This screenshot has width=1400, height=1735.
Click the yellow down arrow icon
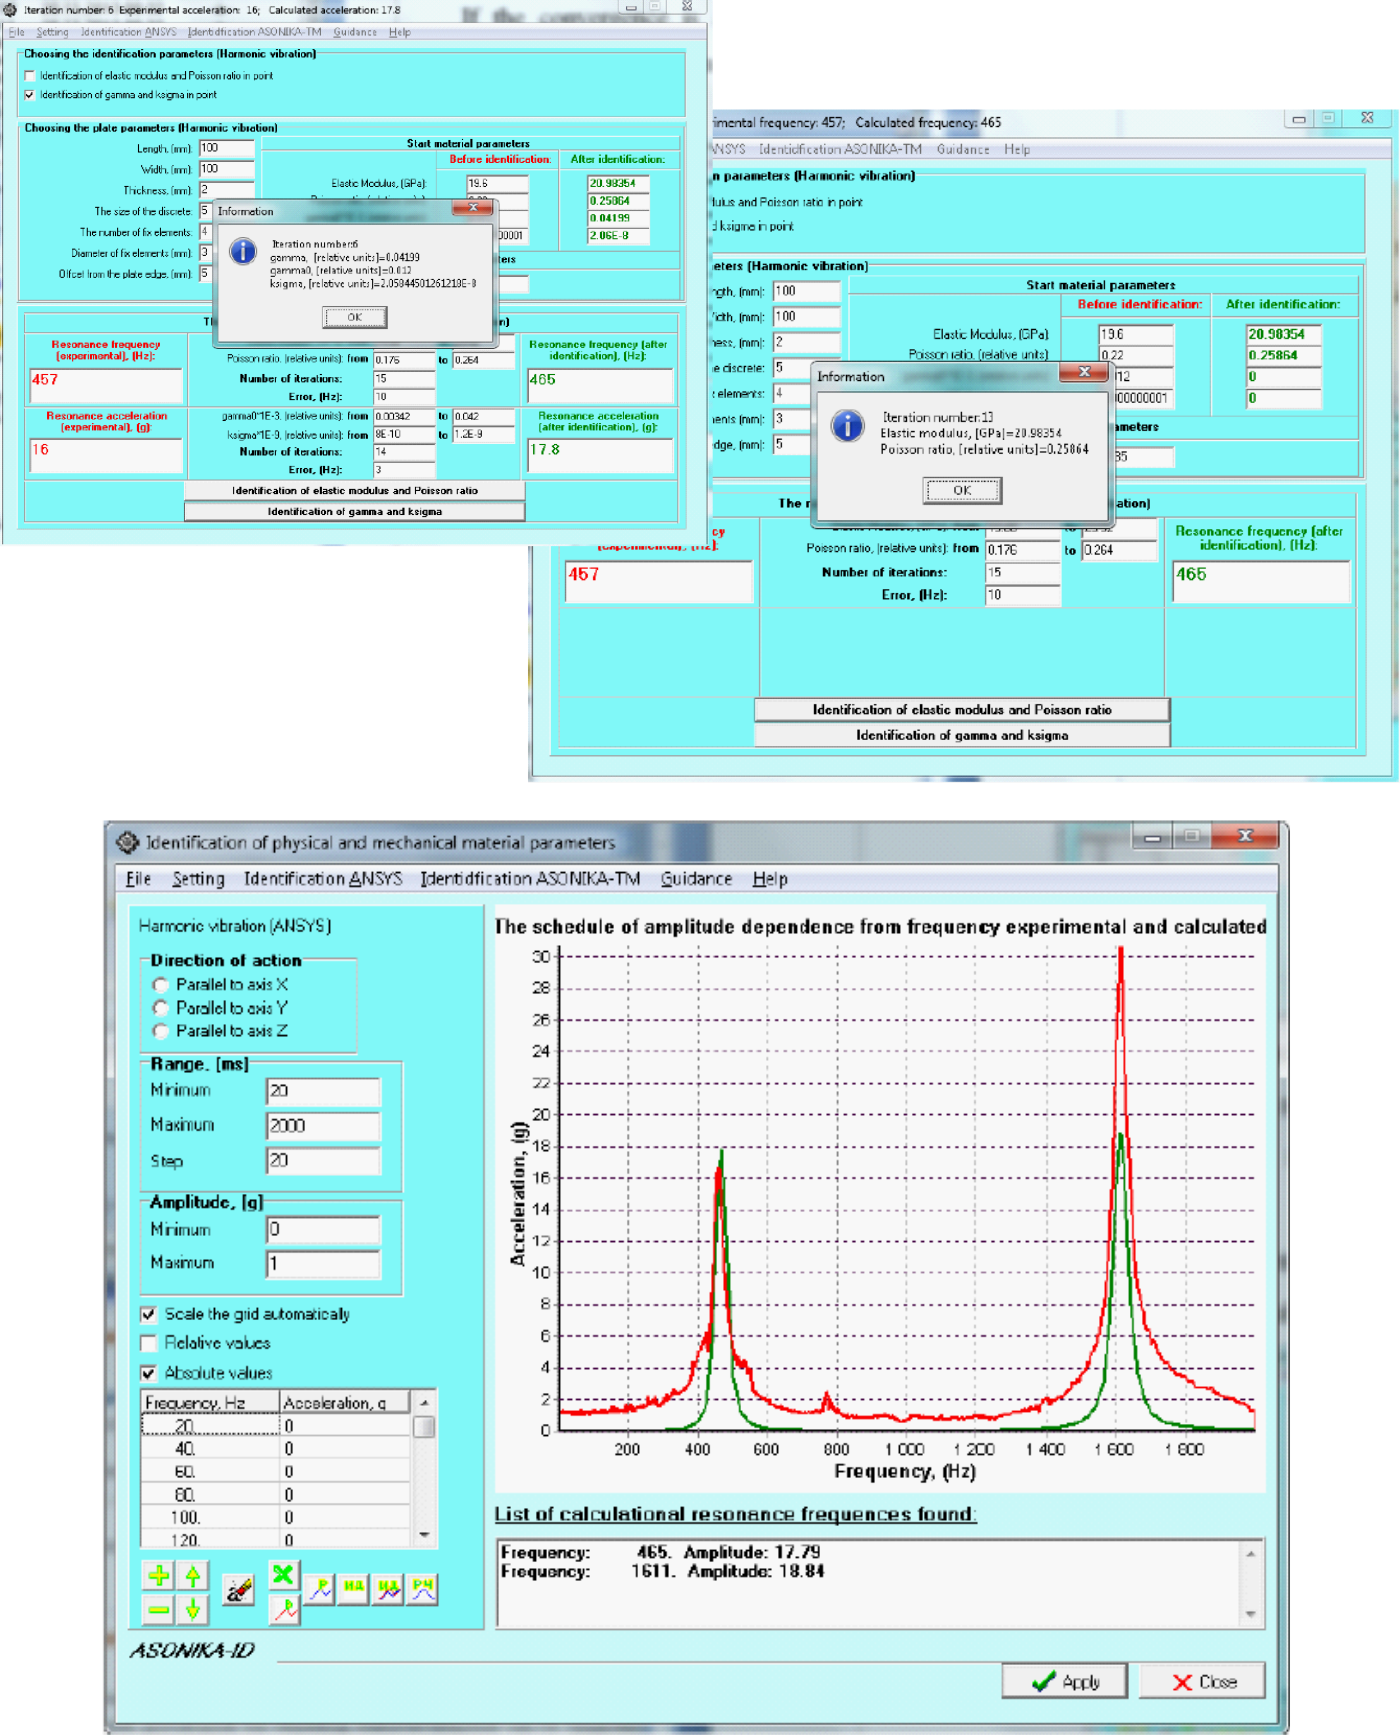193,1609
